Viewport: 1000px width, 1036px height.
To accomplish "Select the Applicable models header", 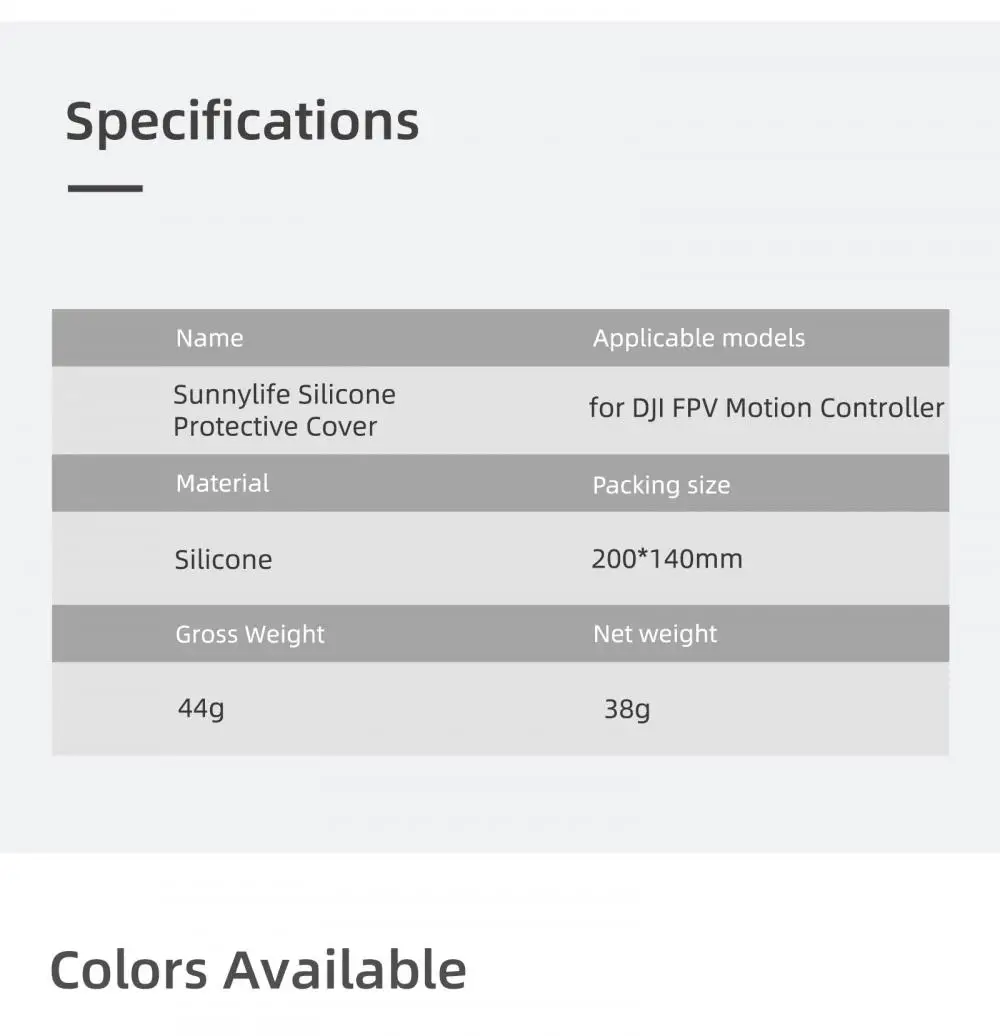I will 698,338.
